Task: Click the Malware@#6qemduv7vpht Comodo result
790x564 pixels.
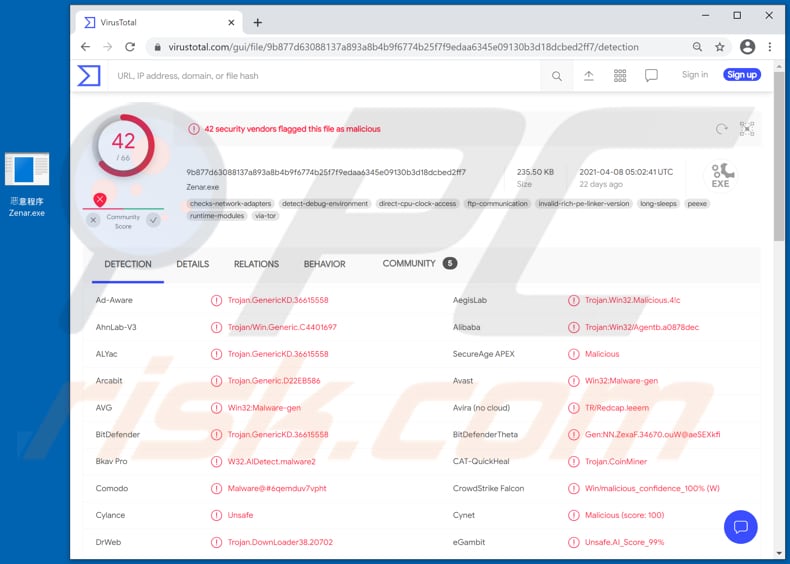Action: [277, 488]
